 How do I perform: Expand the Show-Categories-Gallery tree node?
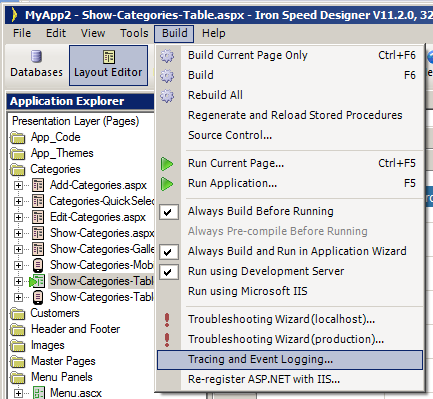[18, 249]
